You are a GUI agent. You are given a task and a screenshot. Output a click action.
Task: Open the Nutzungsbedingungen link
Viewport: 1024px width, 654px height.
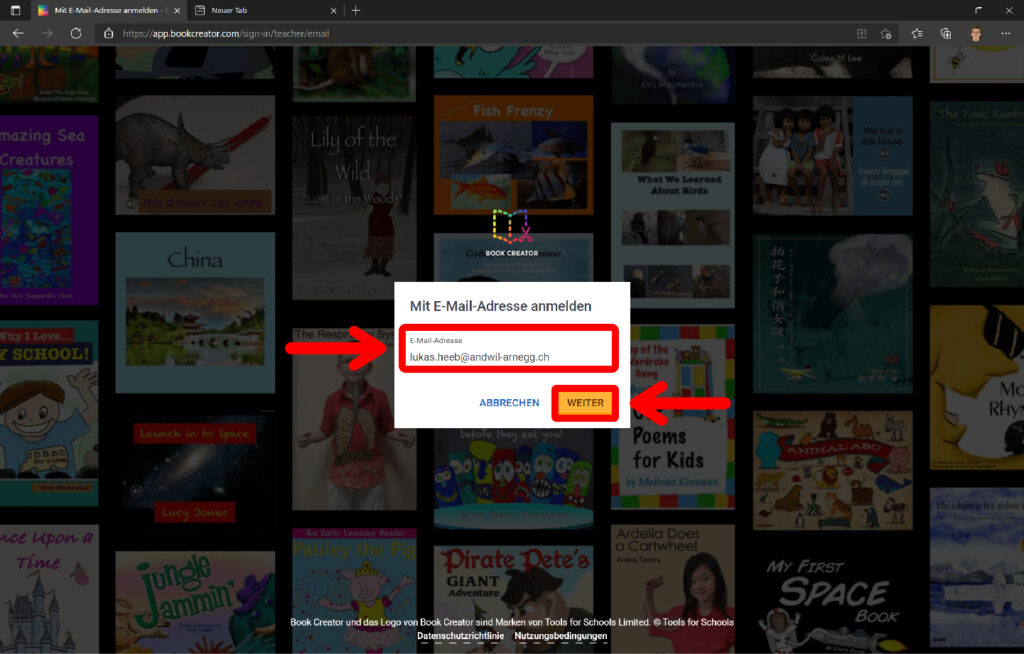560,636
